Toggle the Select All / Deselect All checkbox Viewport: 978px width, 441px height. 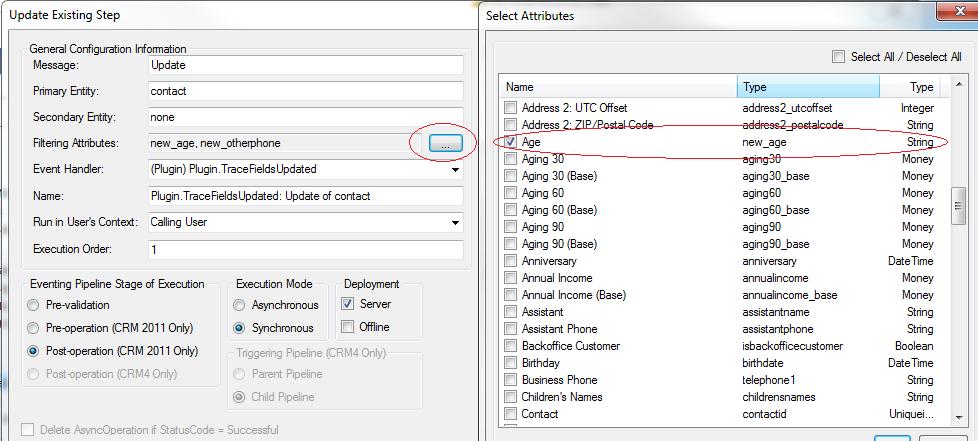[839, 57]
